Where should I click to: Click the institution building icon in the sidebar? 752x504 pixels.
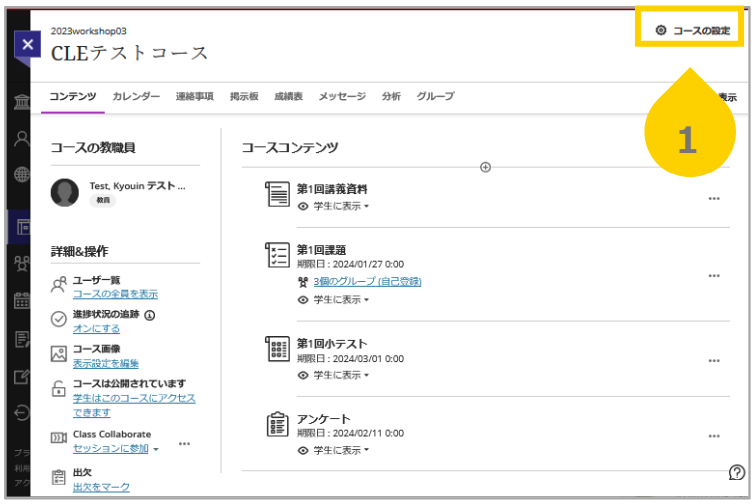[22, 102]
